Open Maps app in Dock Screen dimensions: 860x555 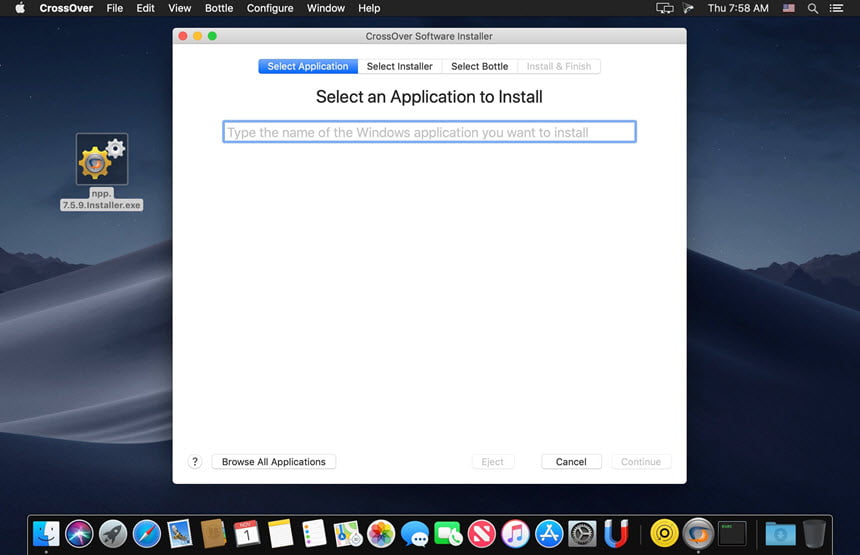coord(348,533)
